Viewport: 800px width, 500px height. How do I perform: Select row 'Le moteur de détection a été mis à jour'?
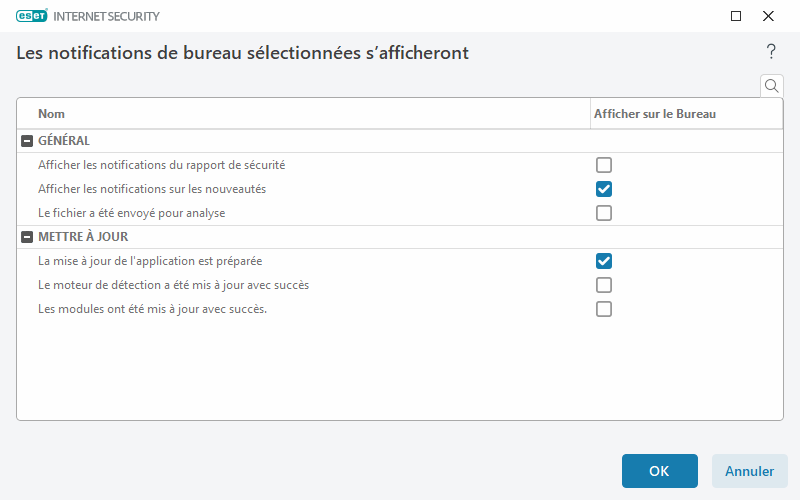pyautogui.click(x=173, y=285)
